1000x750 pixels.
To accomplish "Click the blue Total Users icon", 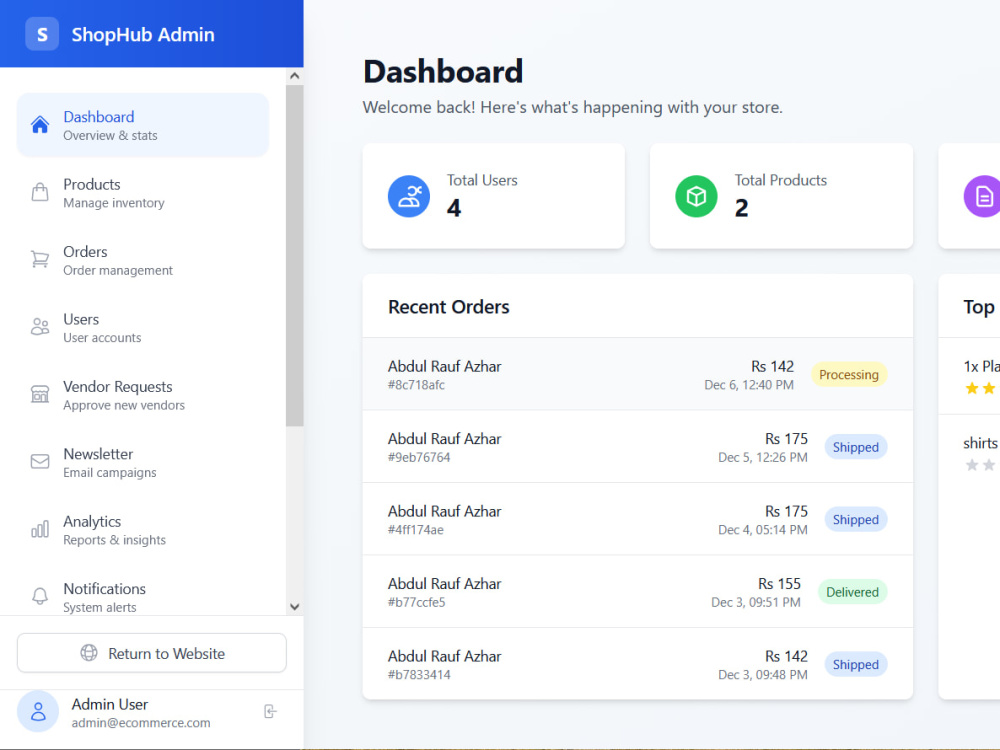I will pyautogui.click(x=409, y=196).
